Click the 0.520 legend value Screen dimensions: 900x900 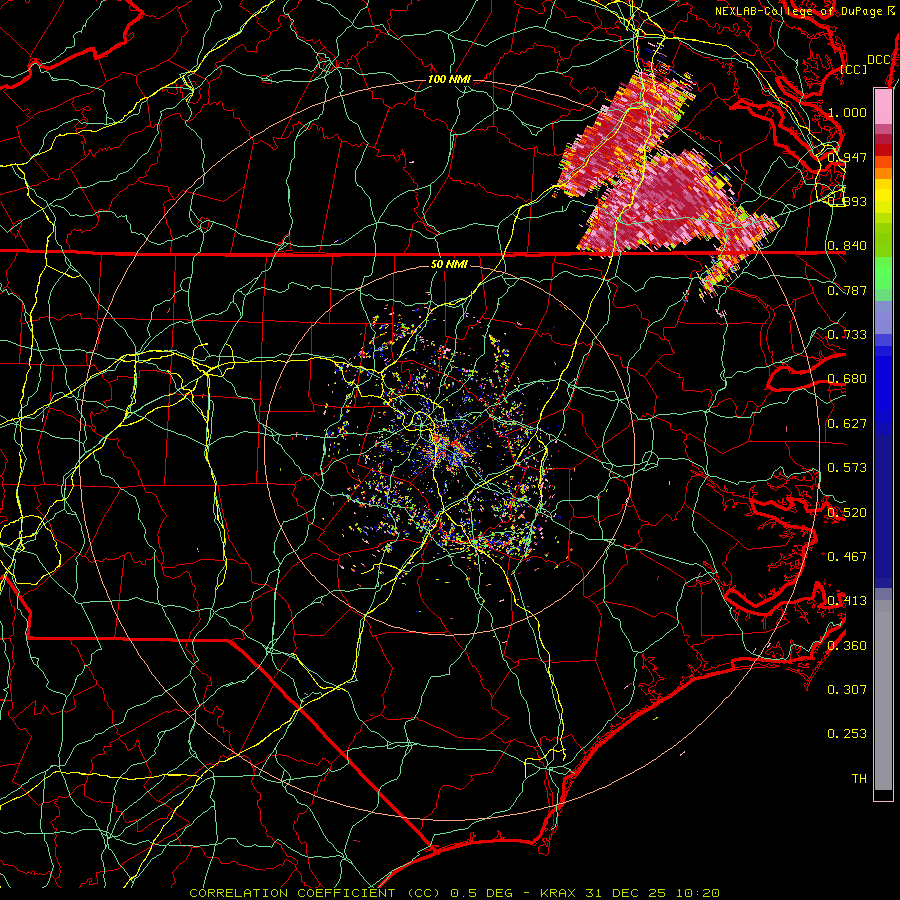coord(847,513)
